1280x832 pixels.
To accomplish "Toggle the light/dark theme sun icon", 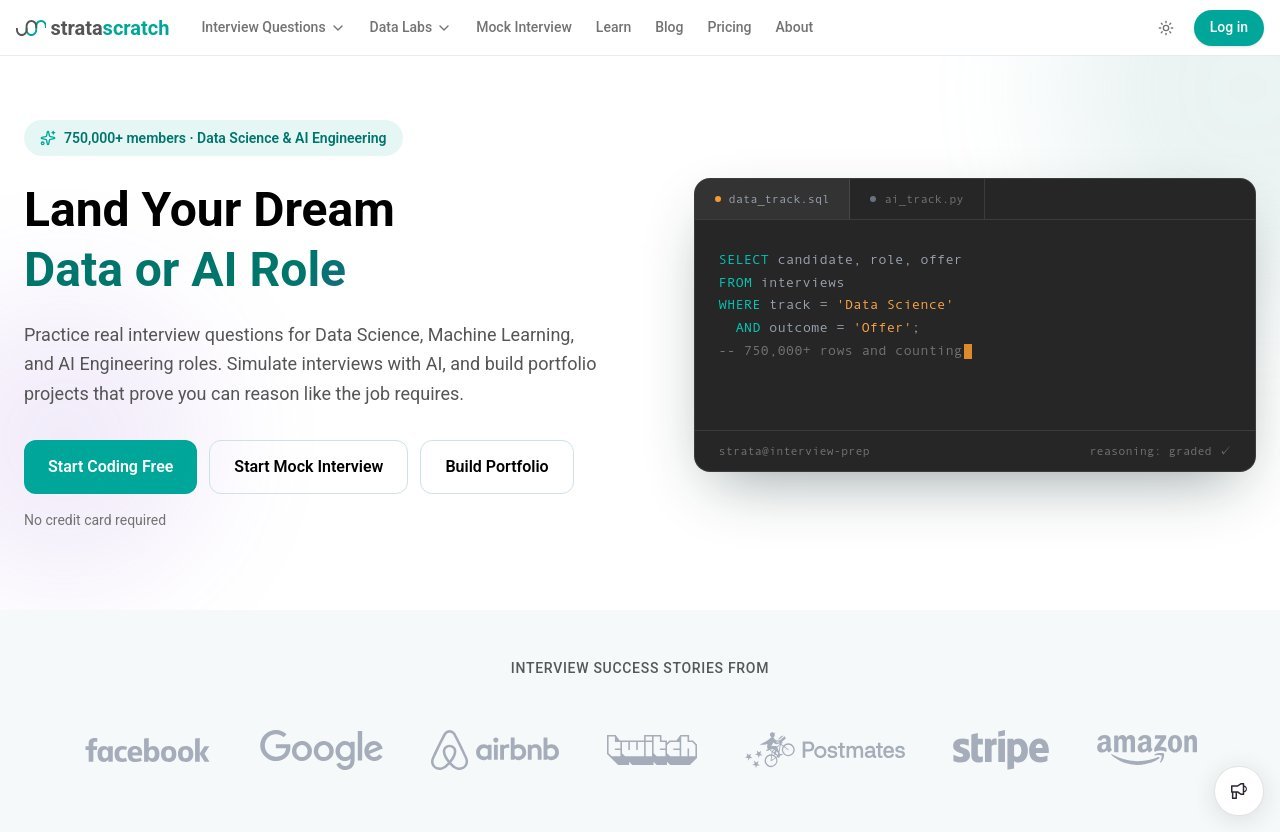I will 1166,28.
